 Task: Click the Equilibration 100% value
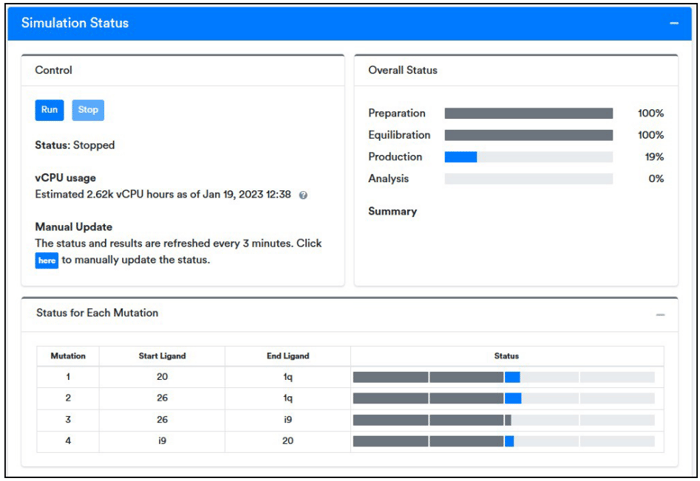(x=650, y=135)
